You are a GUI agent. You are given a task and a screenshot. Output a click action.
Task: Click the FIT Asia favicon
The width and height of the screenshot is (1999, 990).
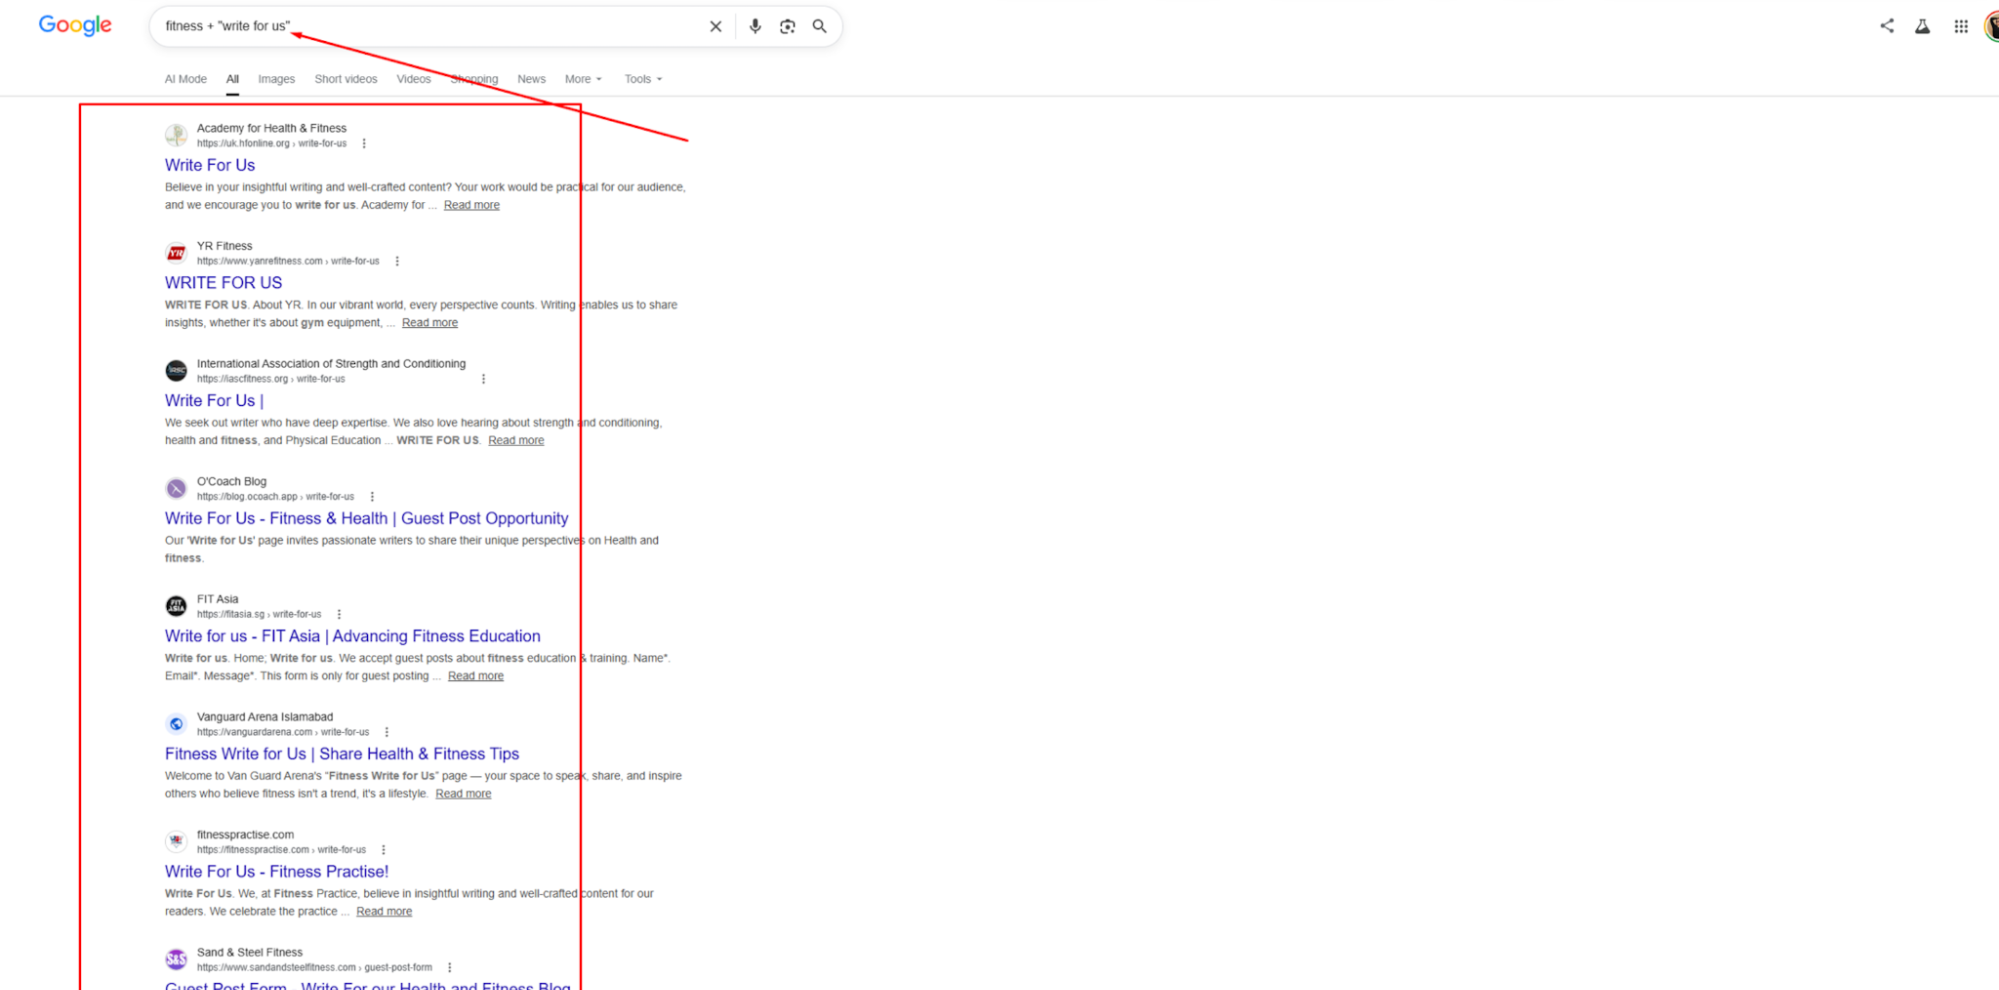click(176, 606)
